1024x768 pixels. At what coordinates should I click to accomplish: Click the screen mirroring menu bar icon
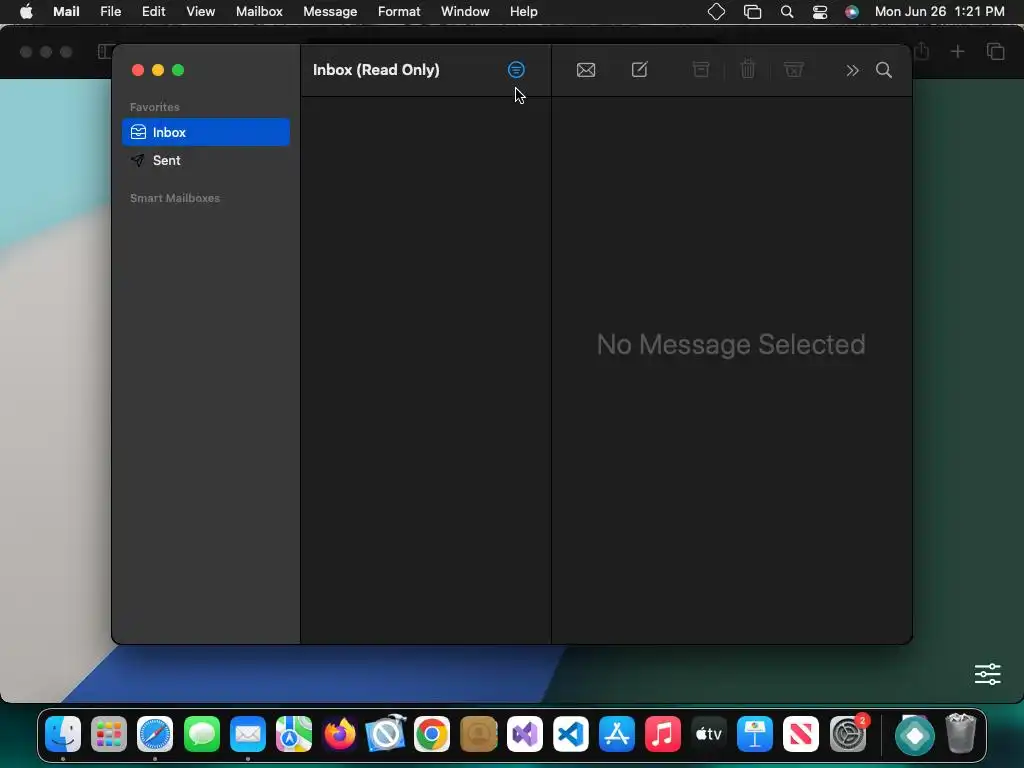[752, 12]
